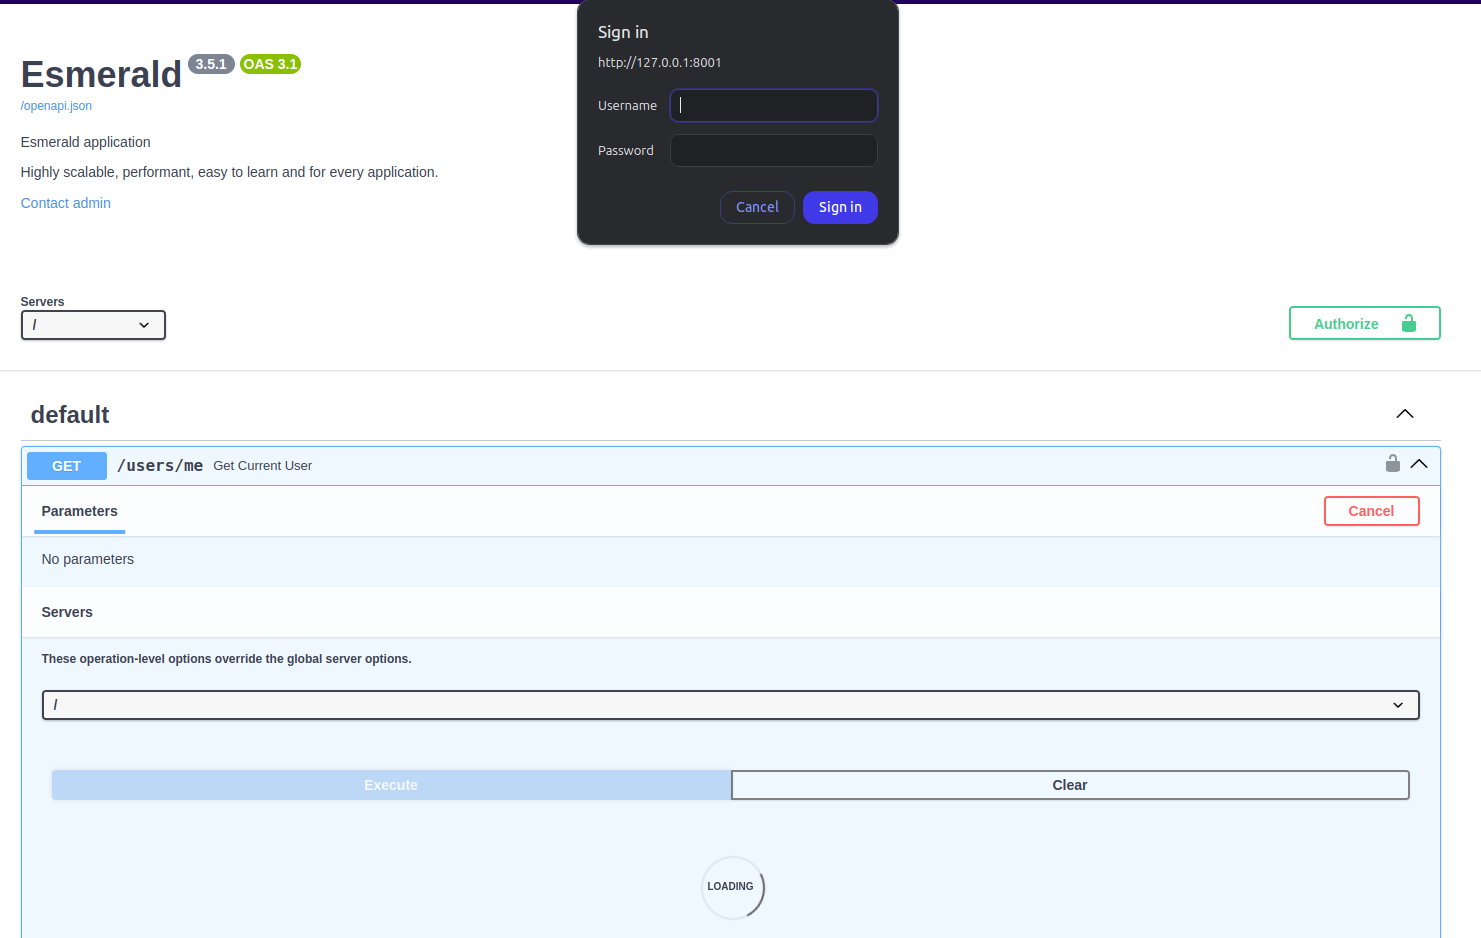Click the Esmerald title heading
Image resolution: width=1481 pixels, height=938 pixels.
101,74
